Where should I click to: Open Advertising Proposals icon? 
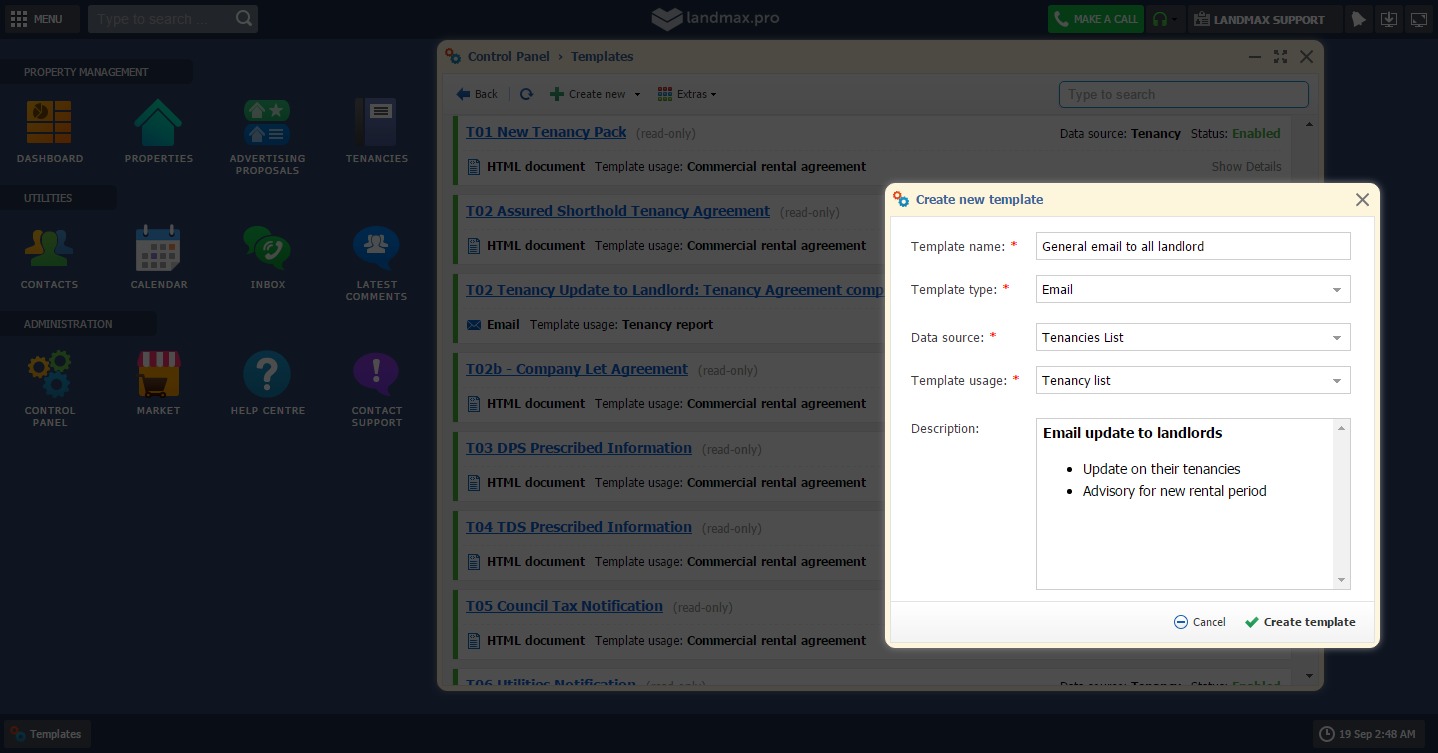[x=267, y=123]
